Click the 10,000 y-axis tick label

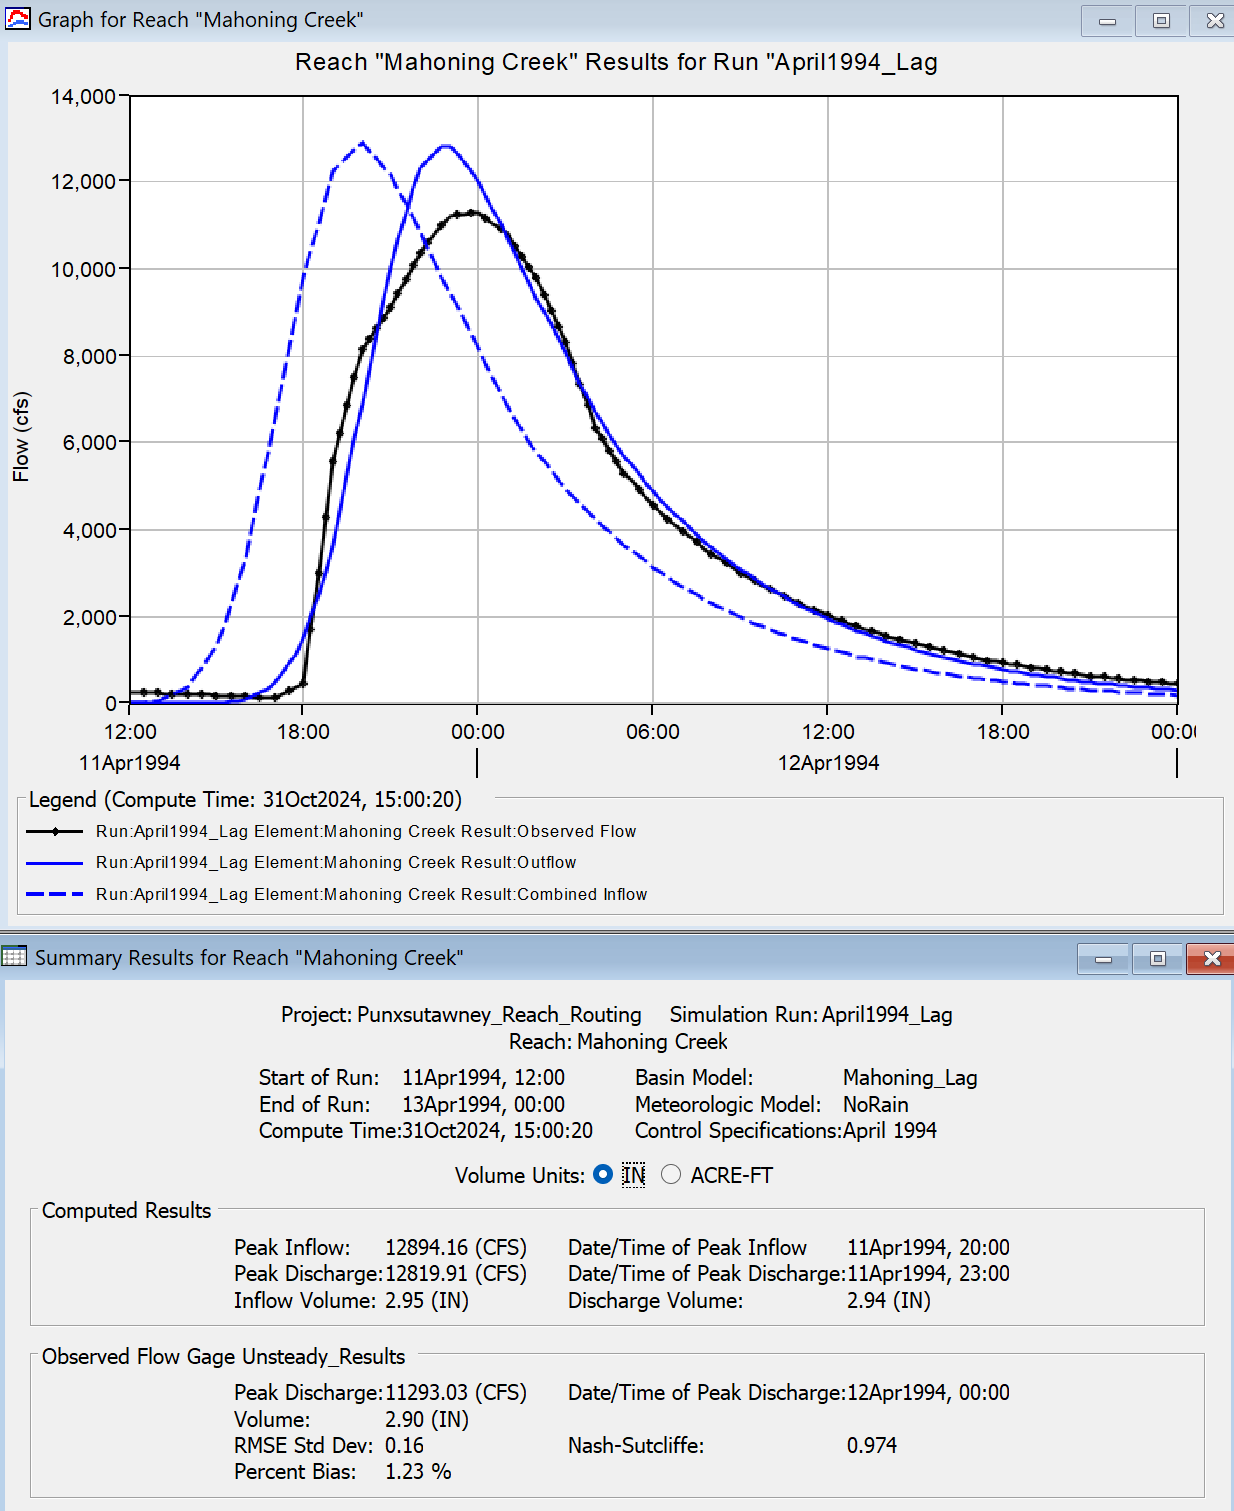click(83, 269)
